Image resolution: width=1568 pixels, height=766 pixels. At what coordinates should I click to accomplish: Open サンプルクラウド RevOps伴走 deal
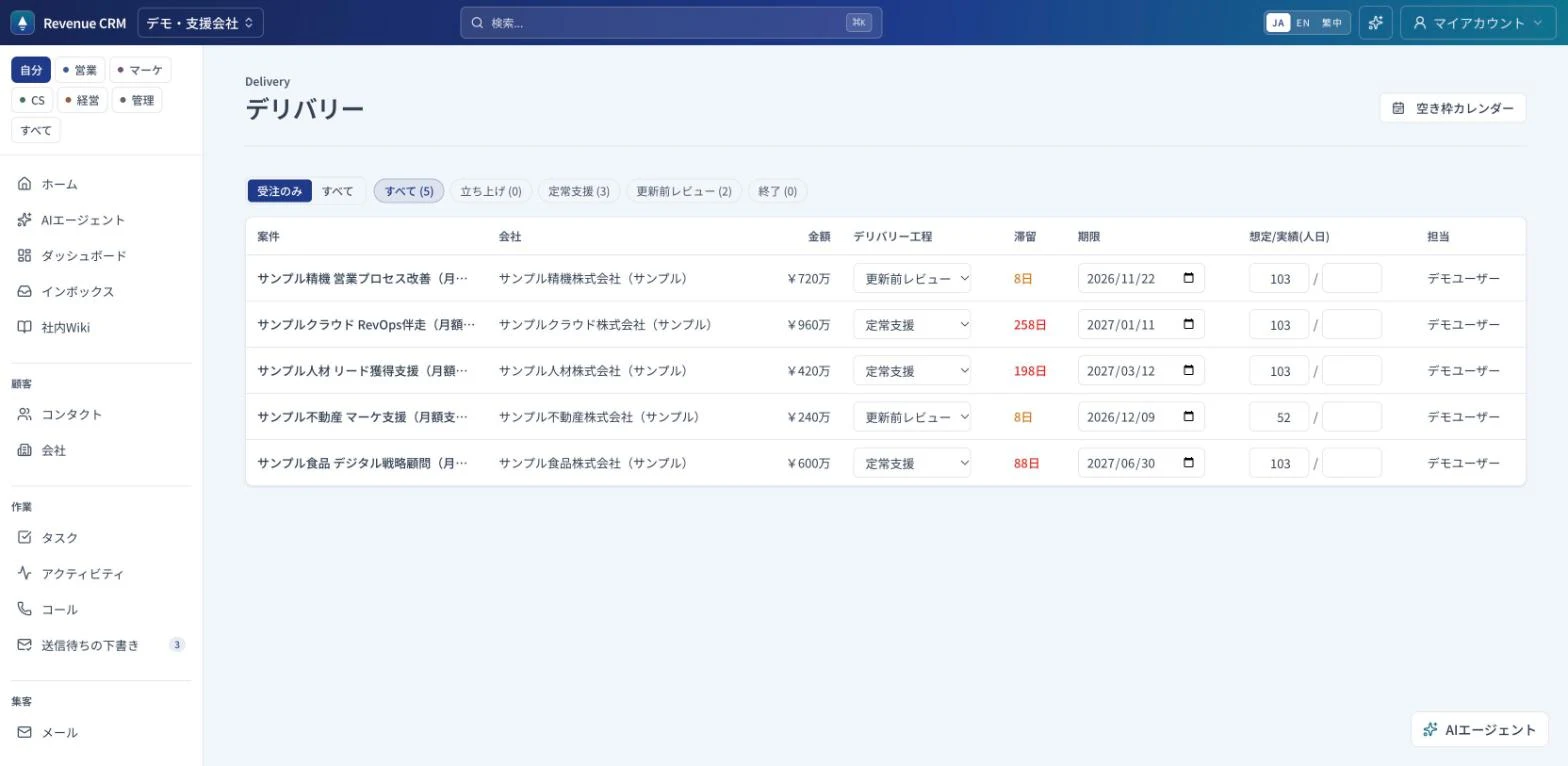[366, 324]
